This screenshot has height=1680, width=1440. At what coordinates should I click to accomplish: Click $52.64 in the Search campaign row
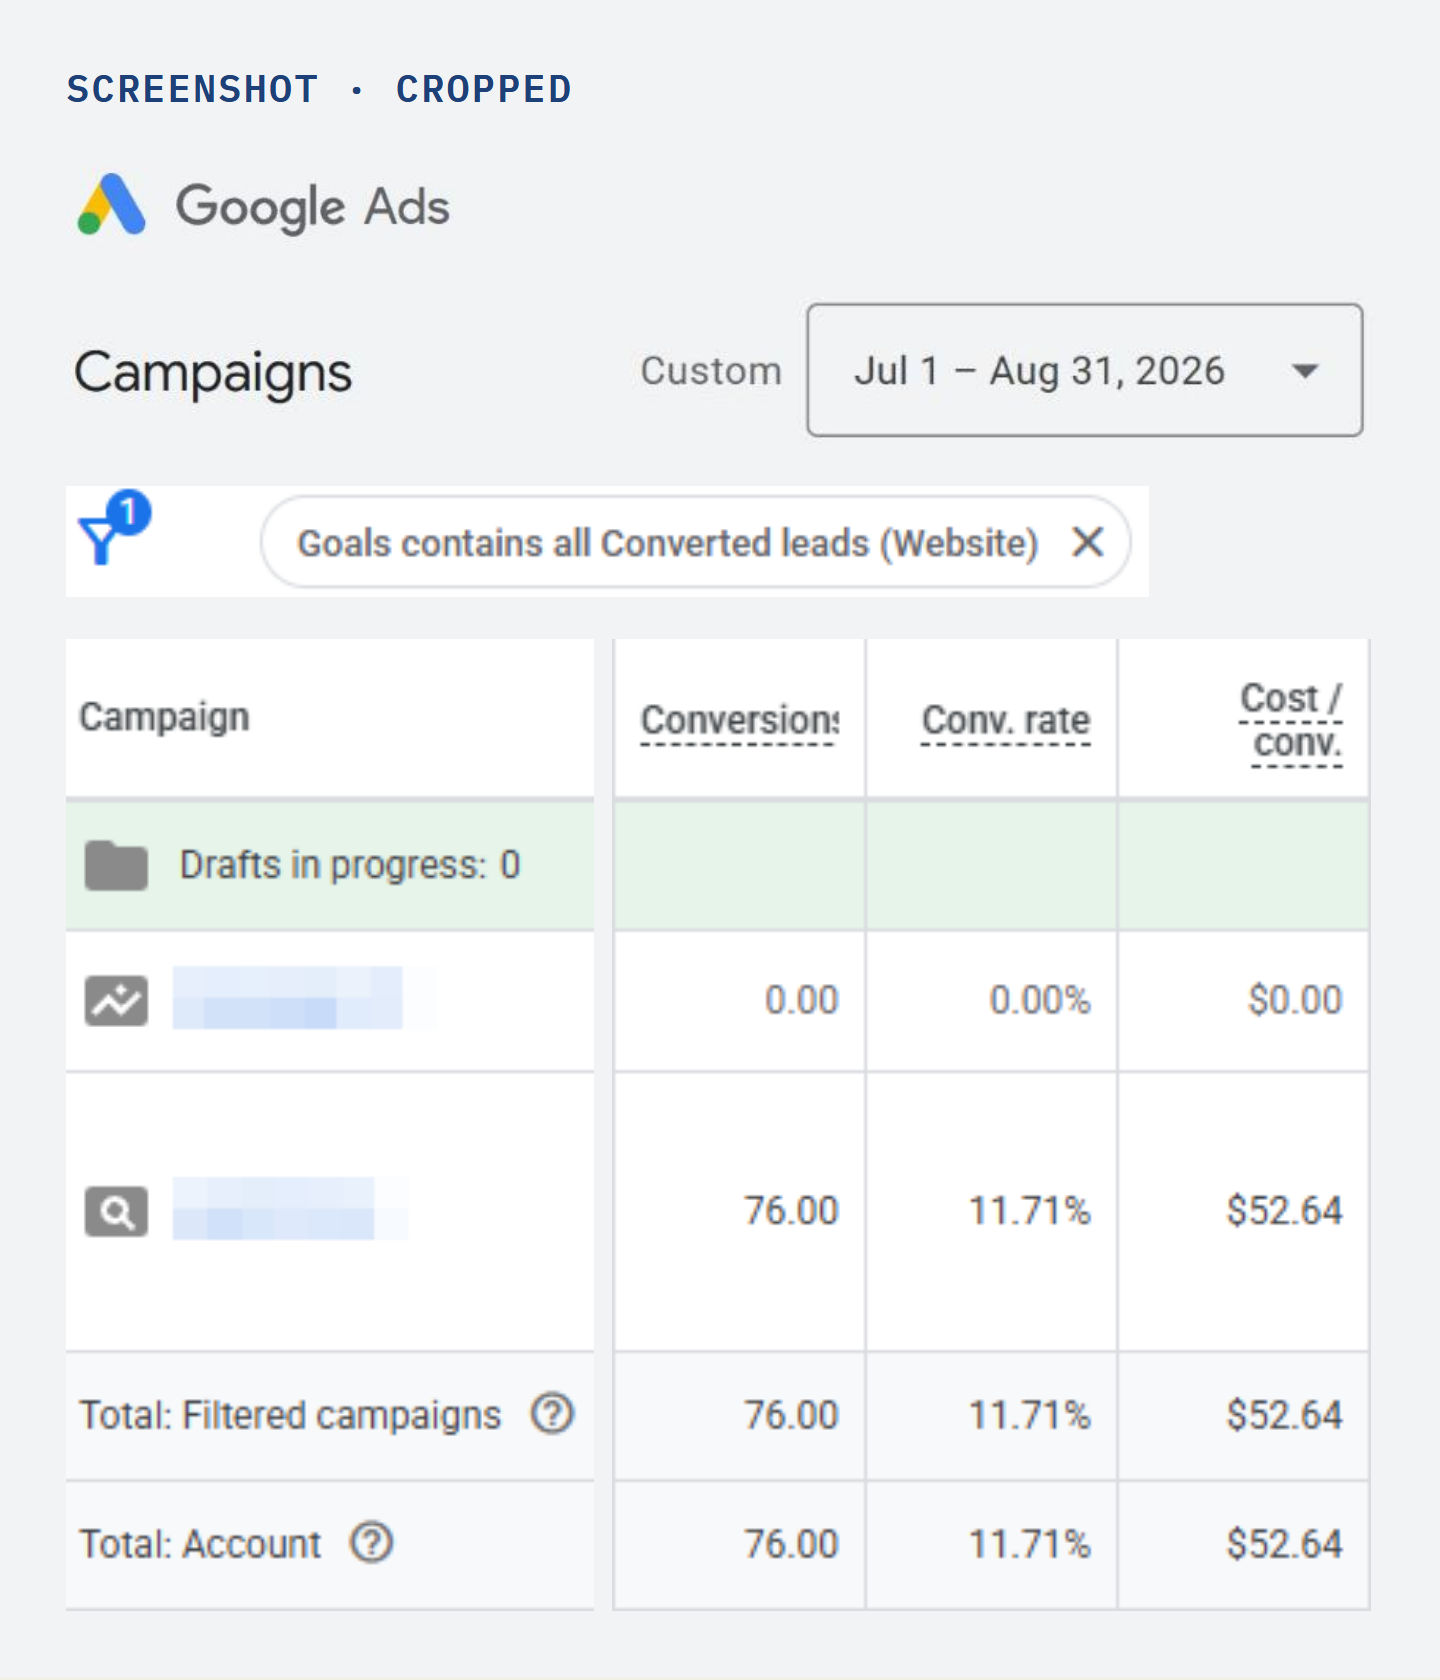(x=1285, y=1211)
